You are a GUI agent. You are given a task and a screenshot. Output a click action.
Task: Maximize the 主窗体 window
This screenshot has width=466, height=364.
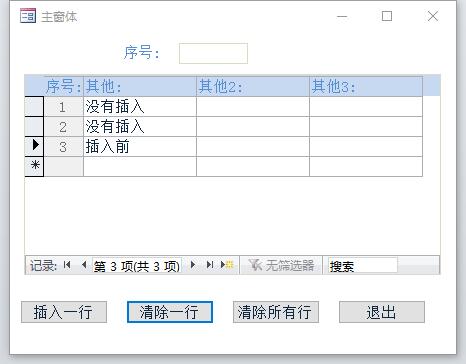387,16
